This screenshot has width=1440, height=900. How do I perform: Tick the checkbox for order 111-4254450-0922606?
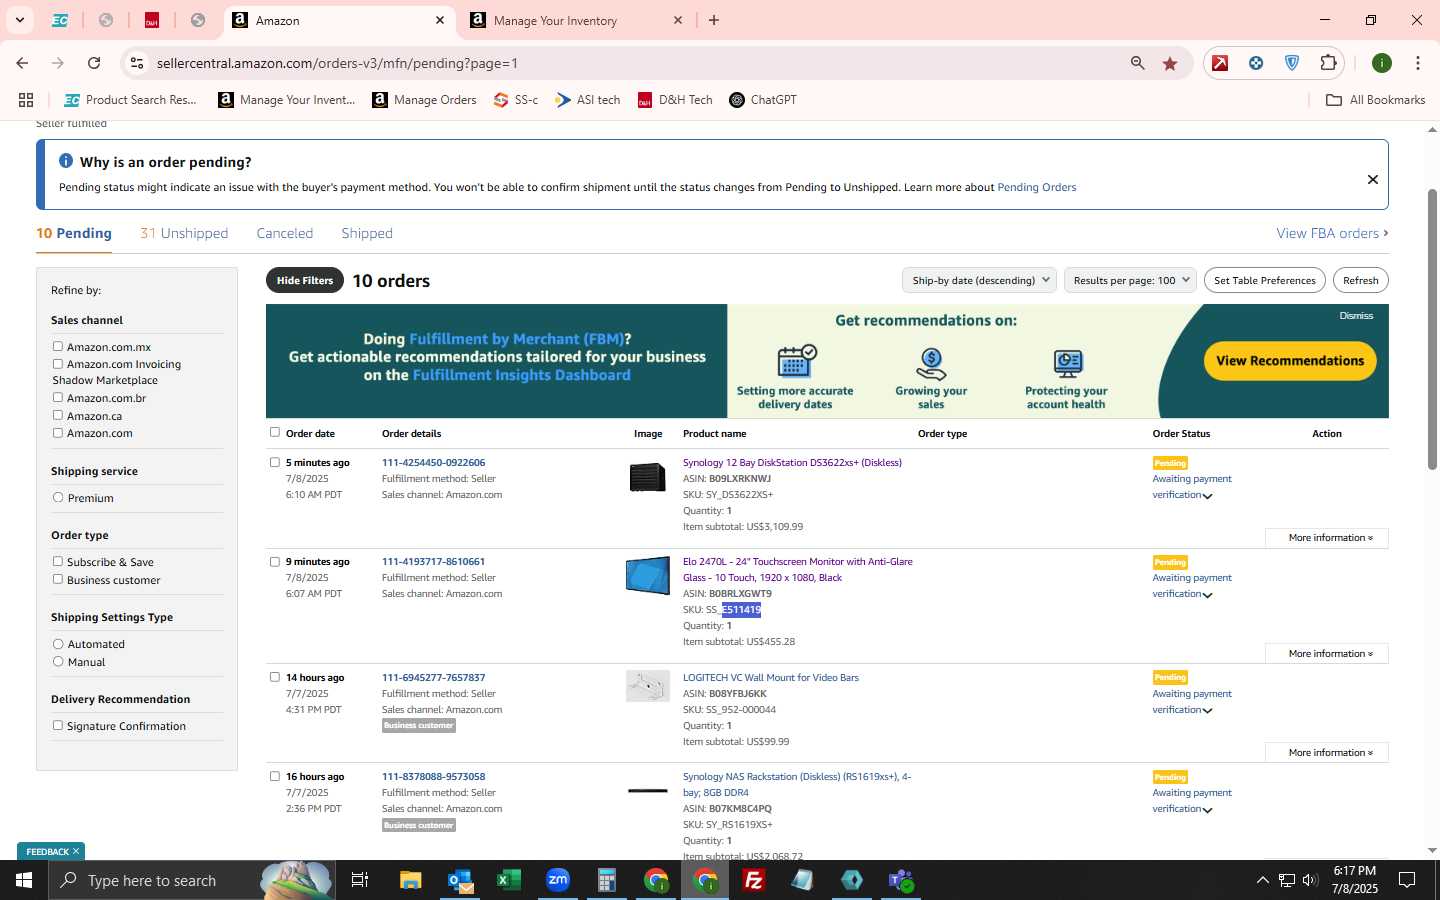click(x=275, y=462)
